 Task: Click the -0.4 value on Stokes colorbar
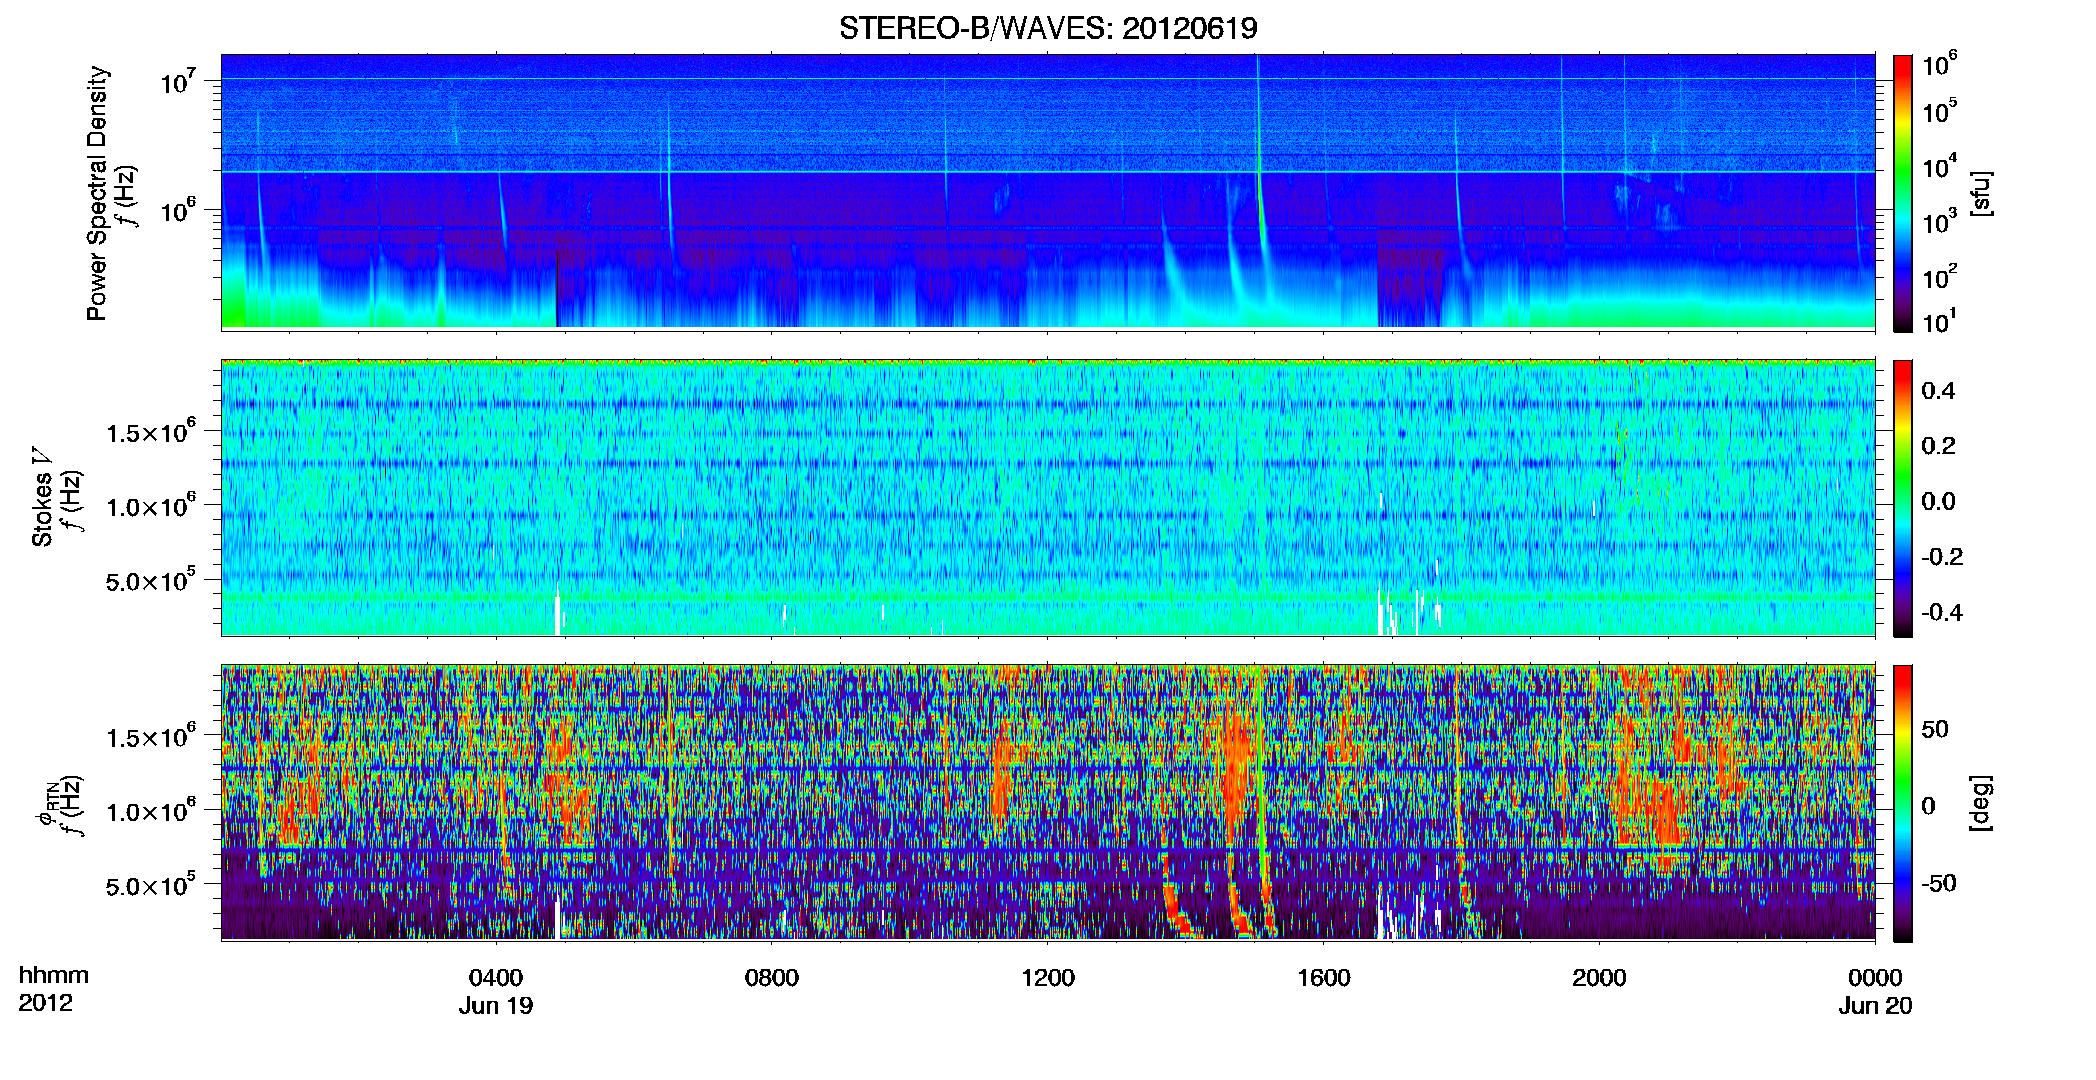tap(1942, 612)
